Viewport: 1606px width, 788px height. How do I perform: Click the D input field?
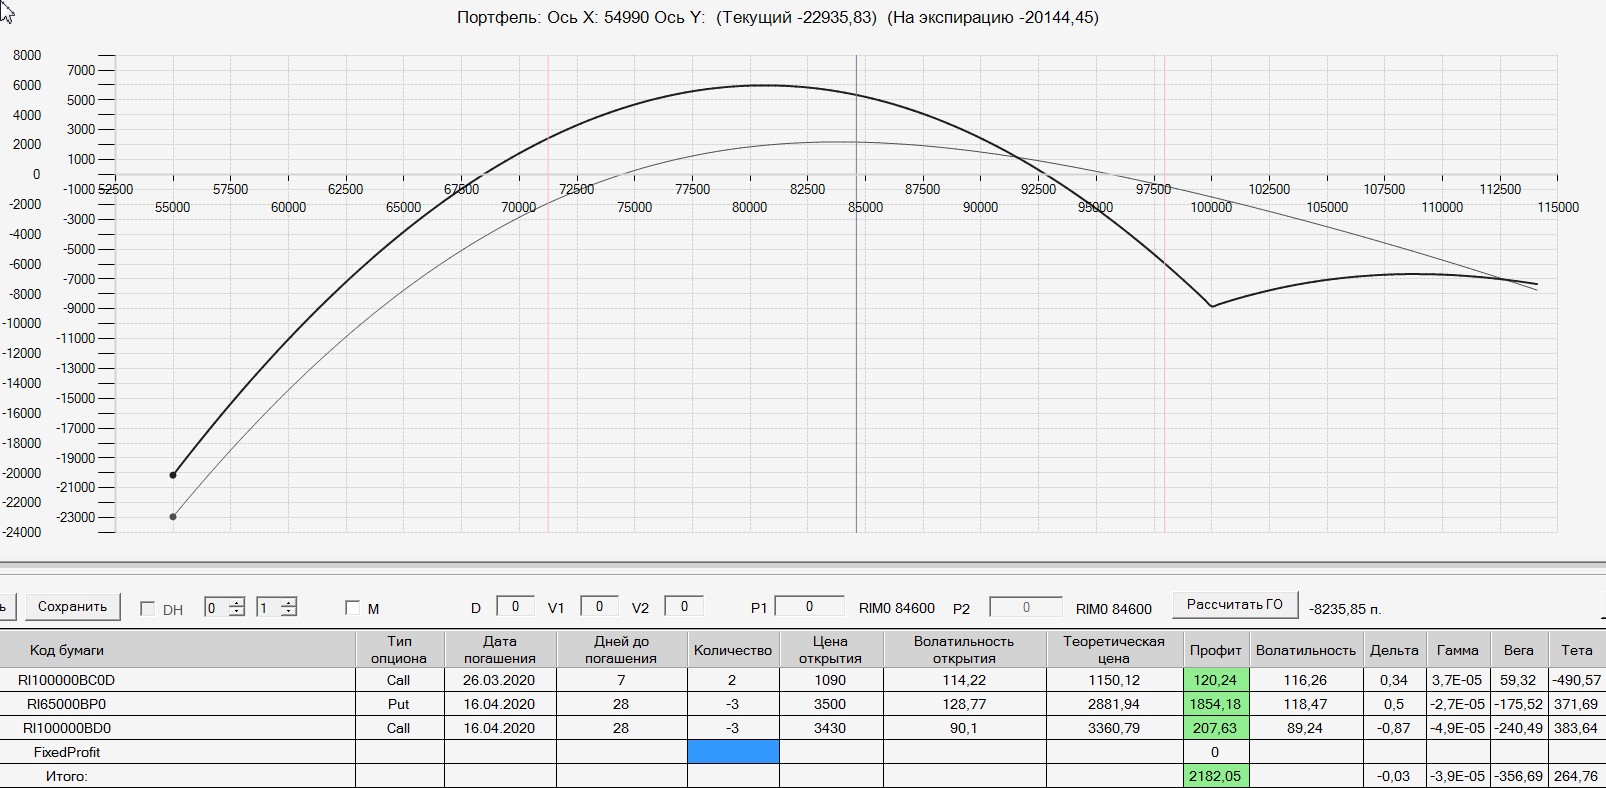pos(515,606)
